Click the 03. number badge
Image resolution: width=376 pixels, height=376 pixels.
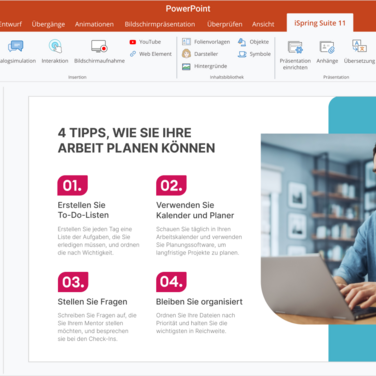pos(73,282)
